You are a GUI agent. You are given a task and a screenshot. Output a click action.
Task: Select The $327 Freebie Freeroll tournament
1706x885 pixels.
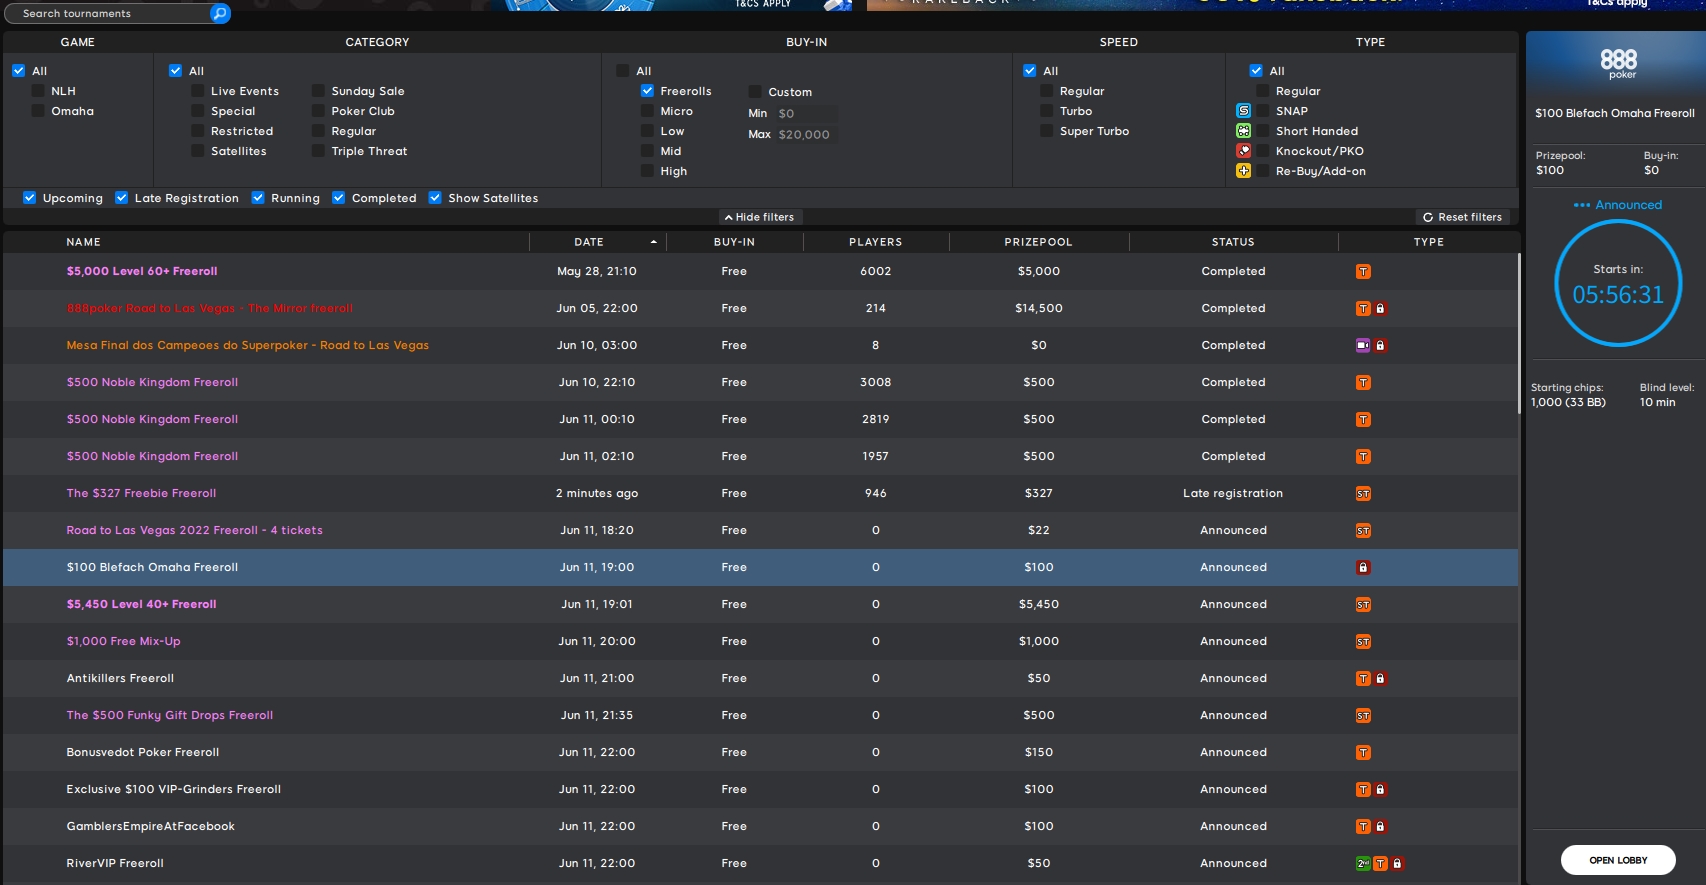tap(141, 493)
